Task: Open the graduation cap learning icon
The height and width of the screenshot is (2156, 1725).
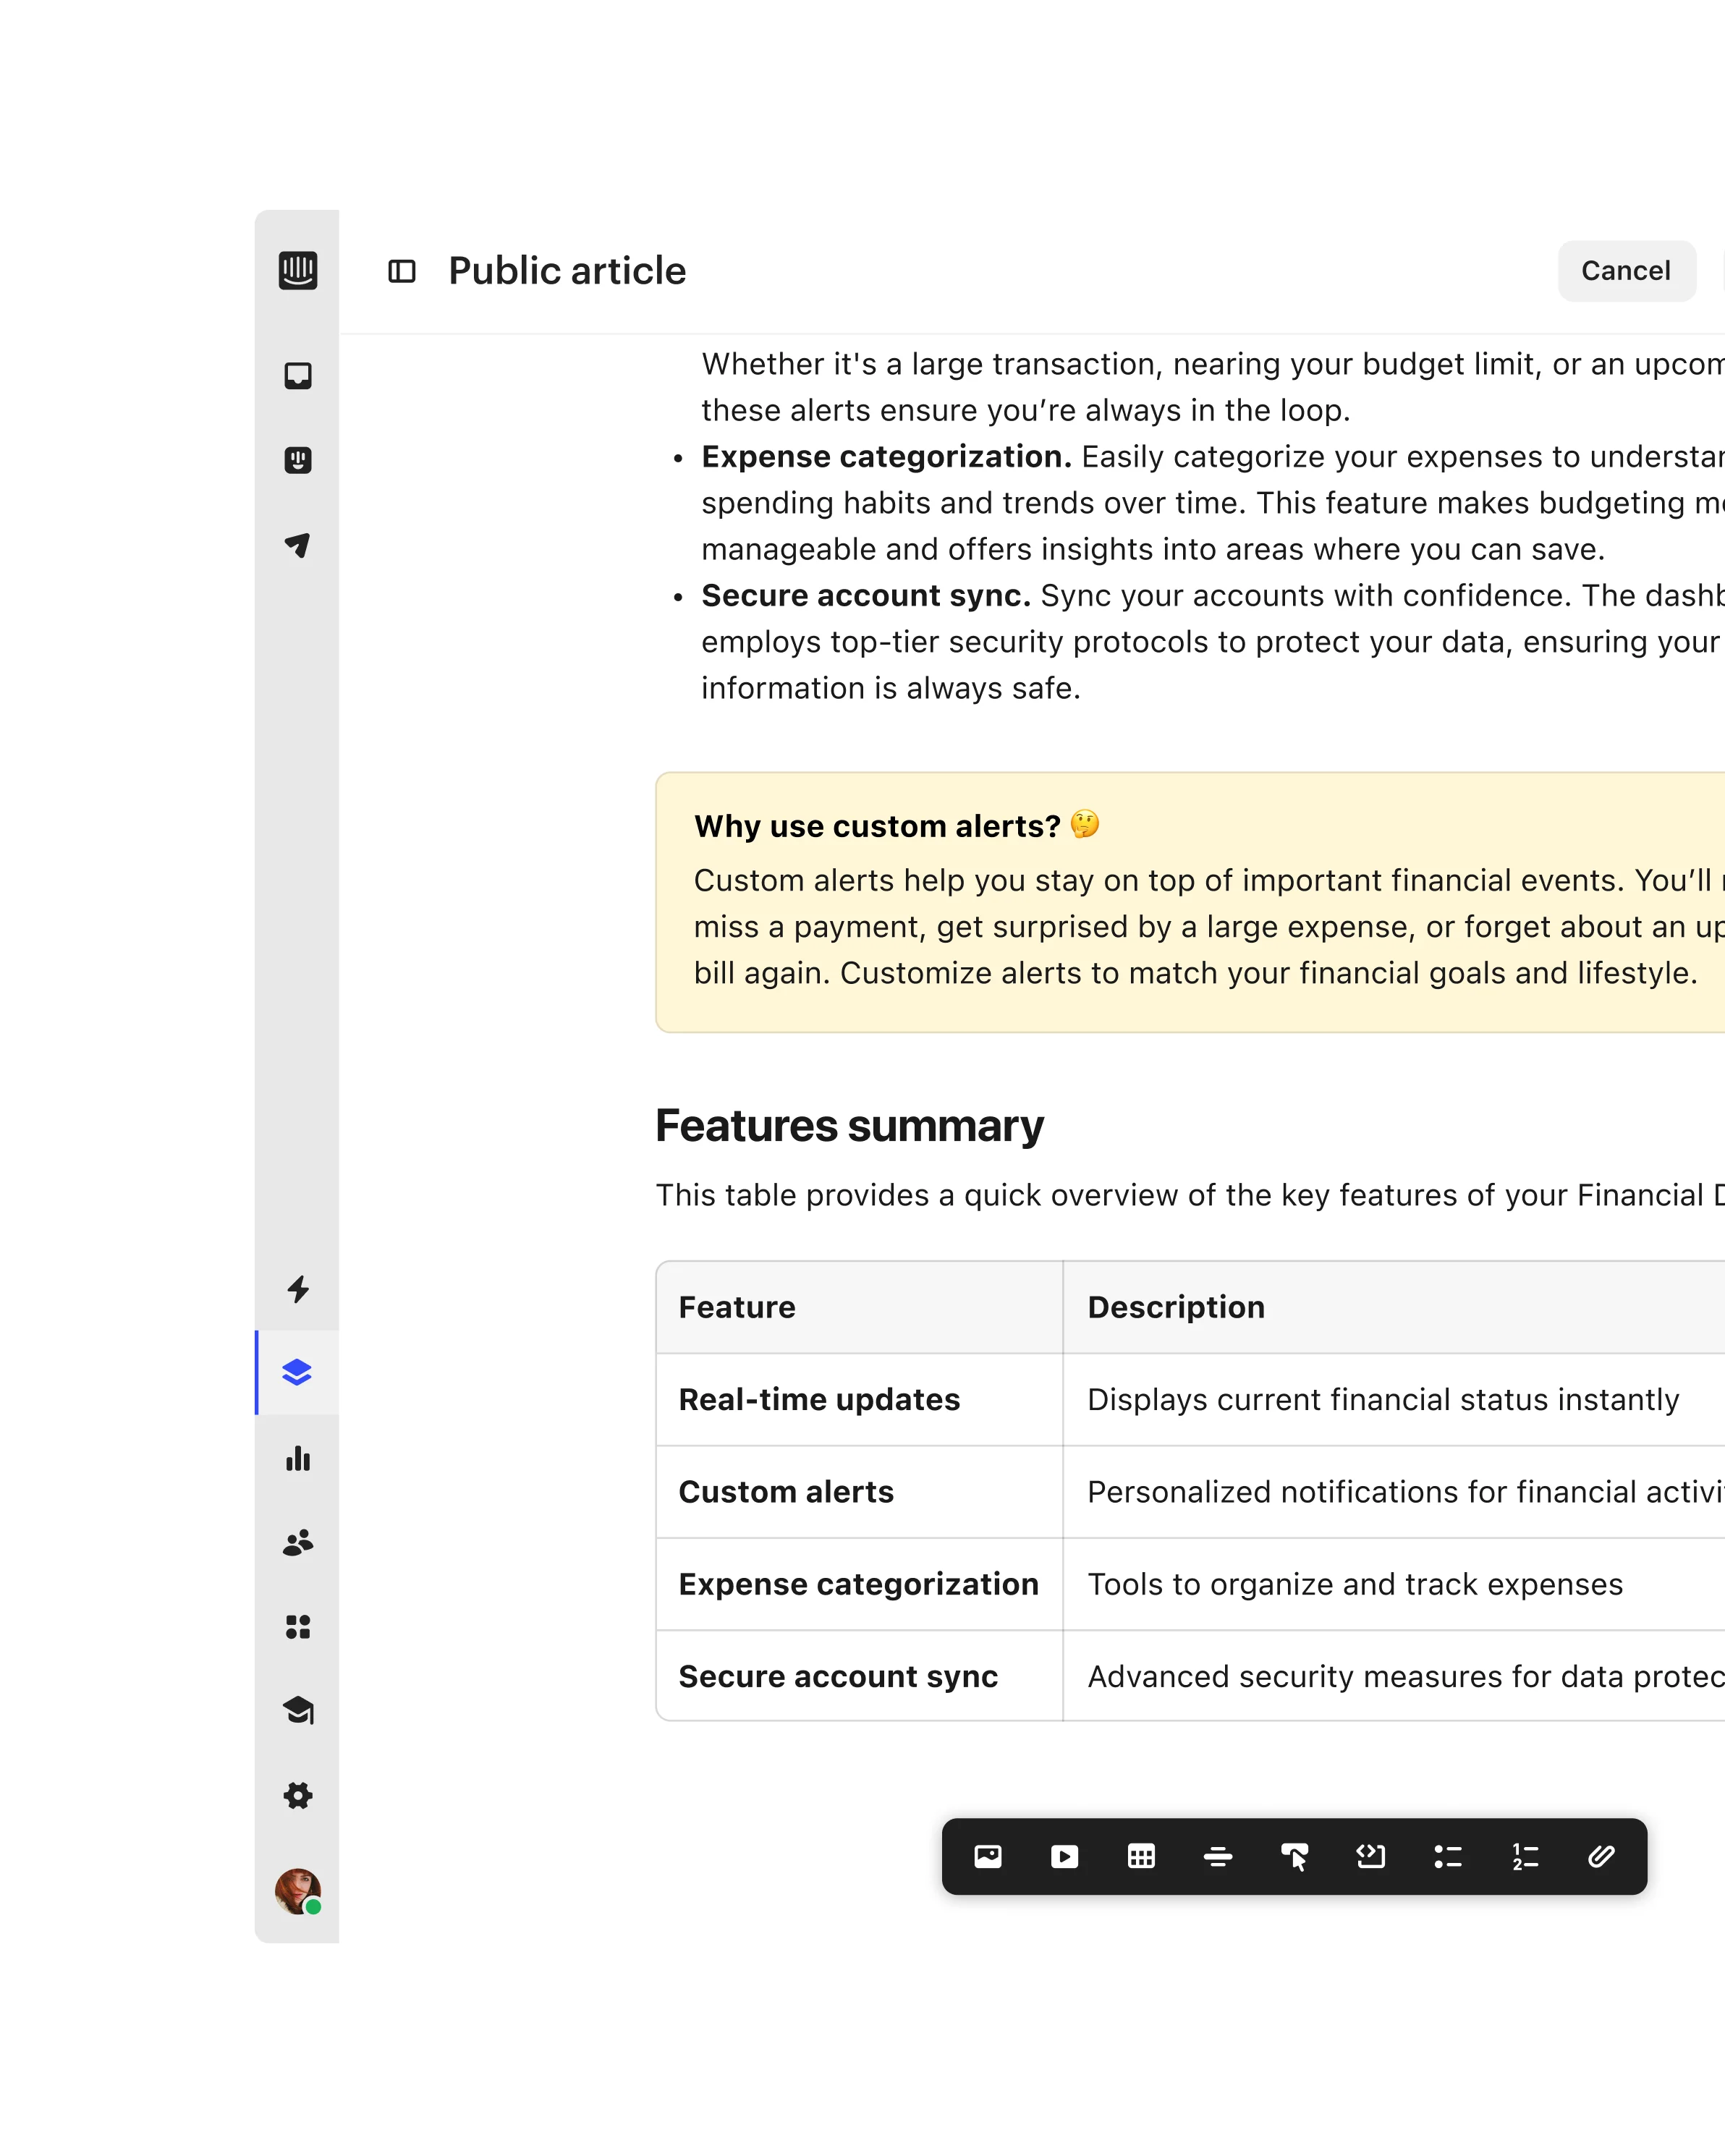Action: coord(297,1711)
